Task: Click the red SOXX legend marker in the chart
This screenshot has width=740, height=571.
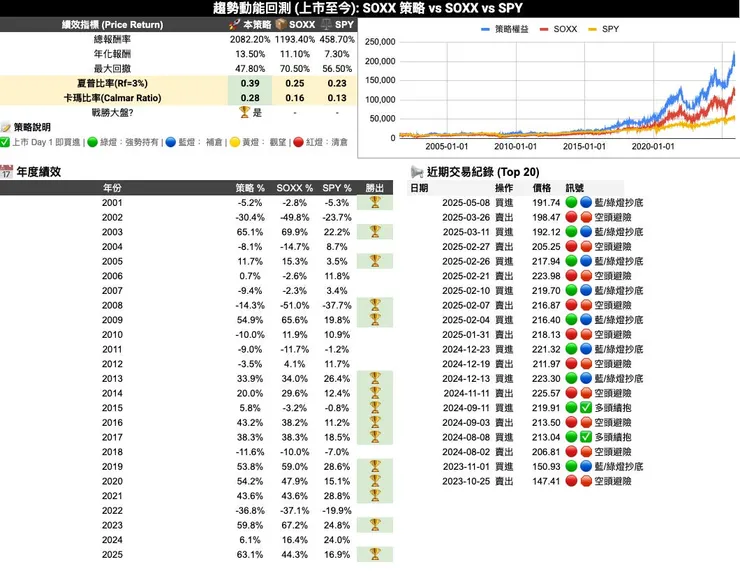Action: pyautogui.click(x=544, y=29)
